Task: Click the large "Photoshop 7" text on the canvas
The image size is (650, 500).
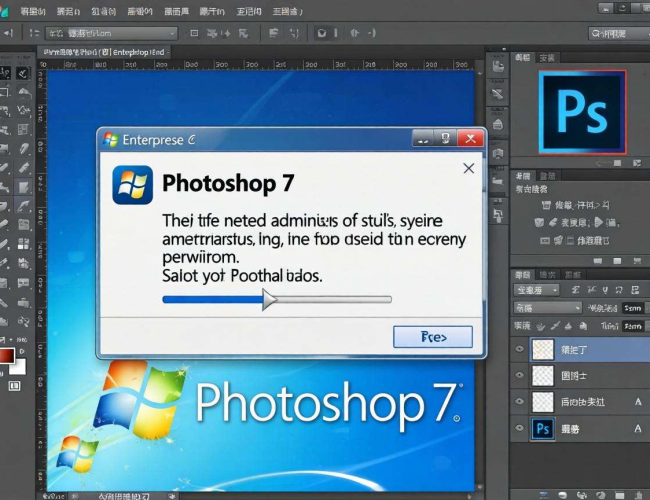Action: click(x=327, y=402)
